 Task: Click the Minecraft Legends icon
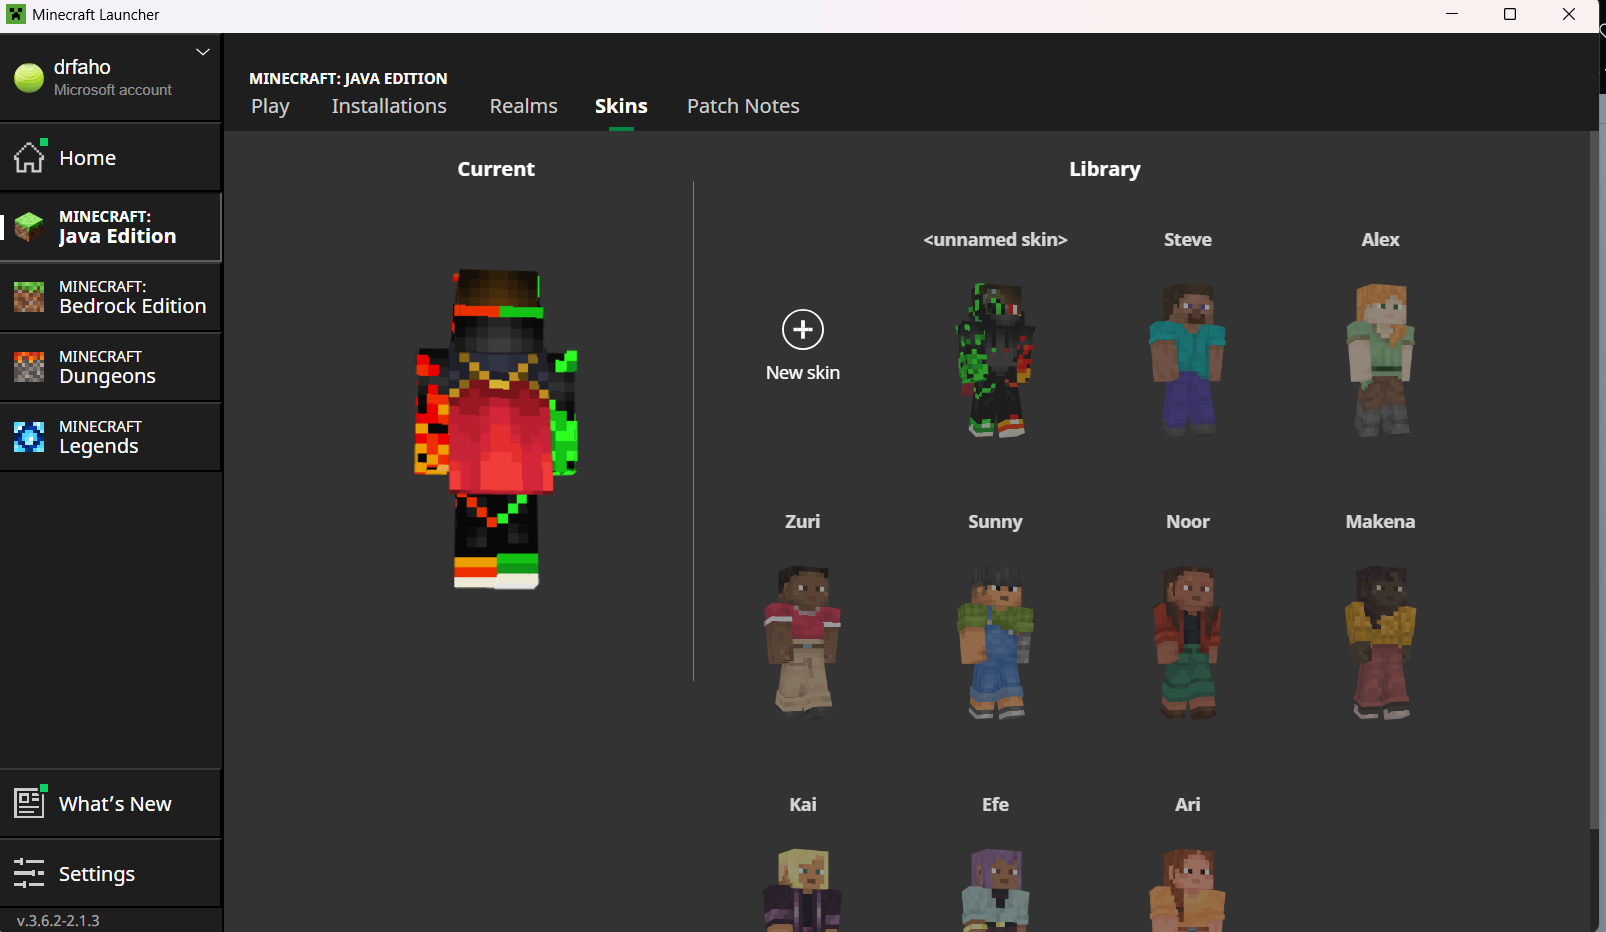coord(29,437)
